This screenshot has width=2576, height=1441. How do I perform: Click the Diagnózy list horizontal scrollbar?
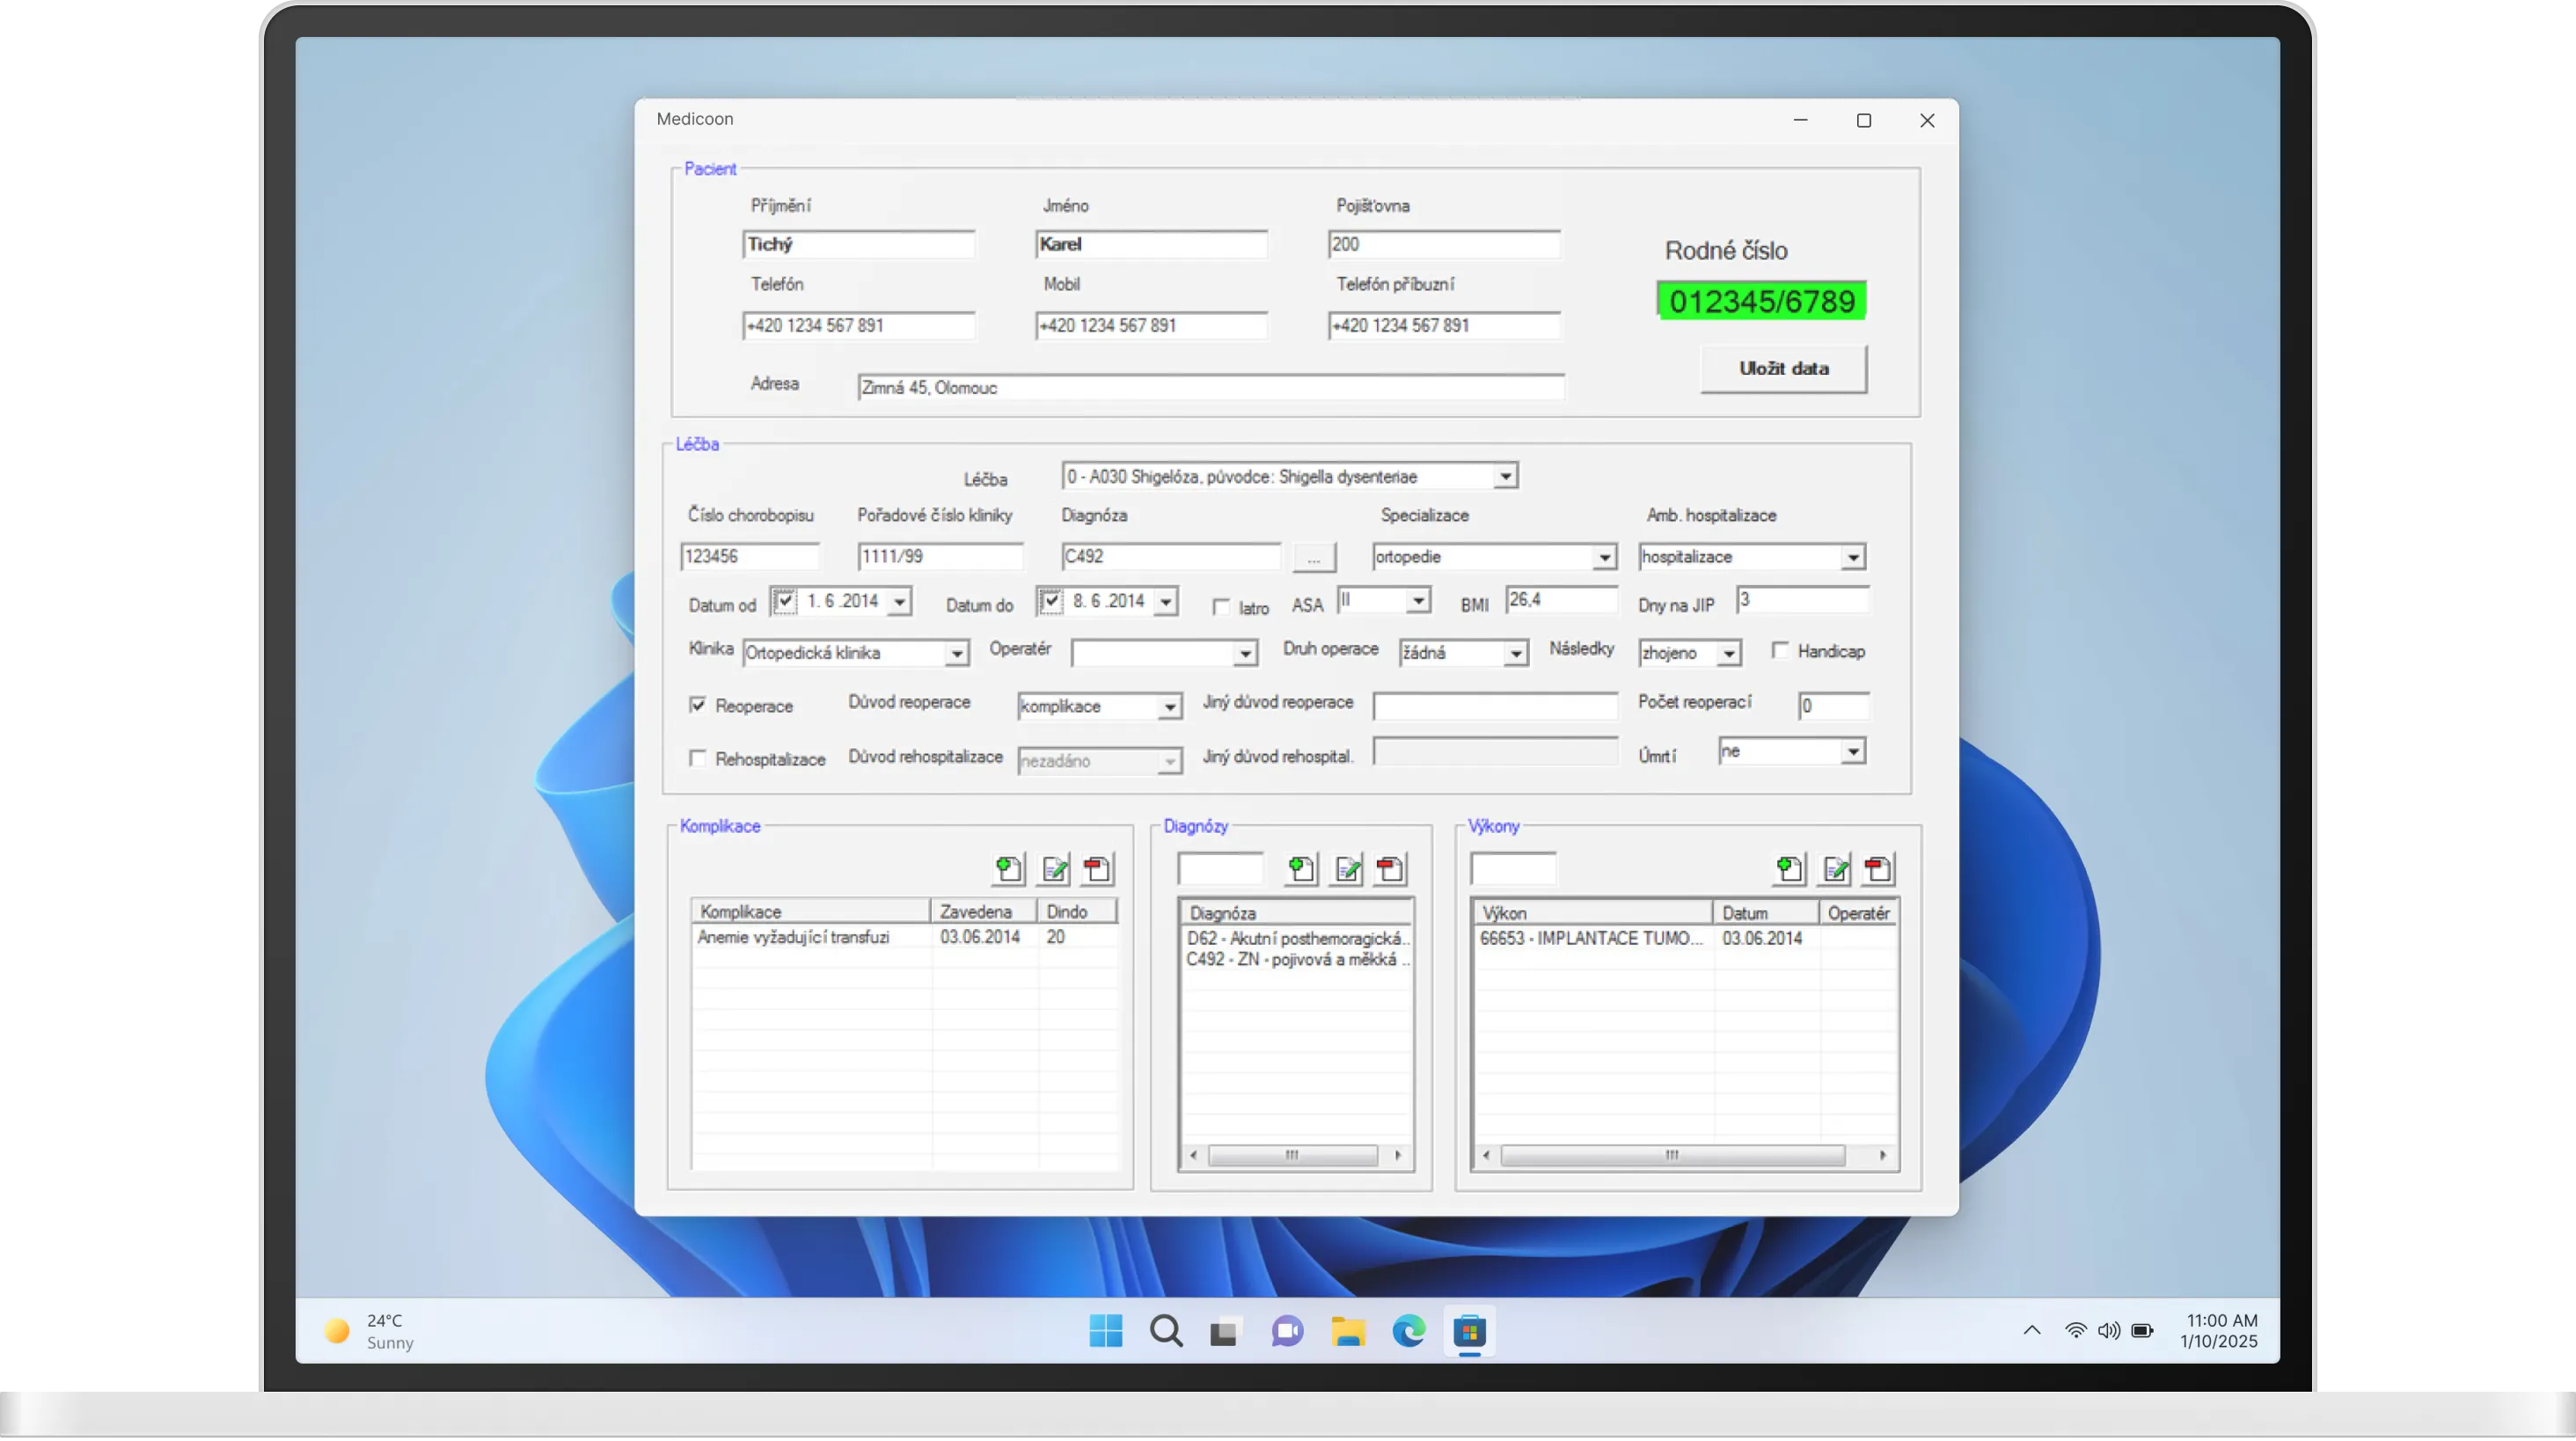1292,1155
